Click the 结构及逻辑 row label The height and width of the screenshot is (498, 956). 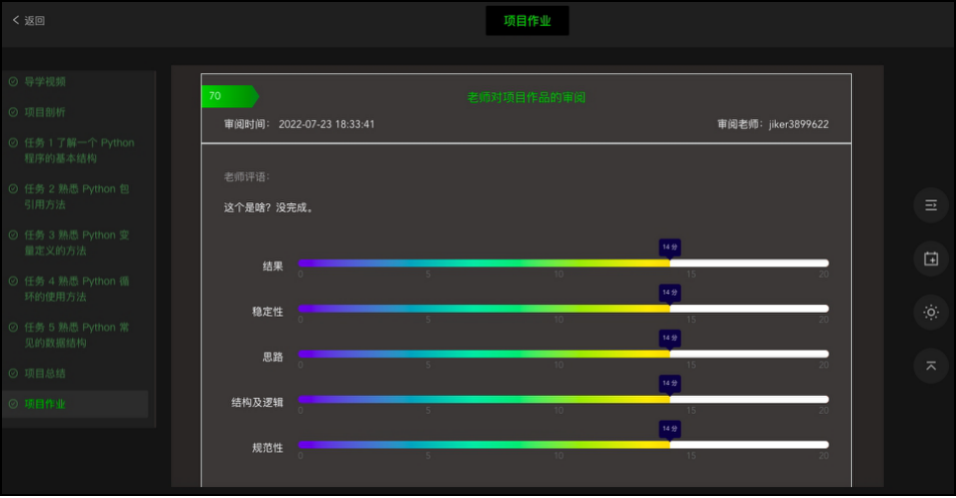click(x=257, y=403)
